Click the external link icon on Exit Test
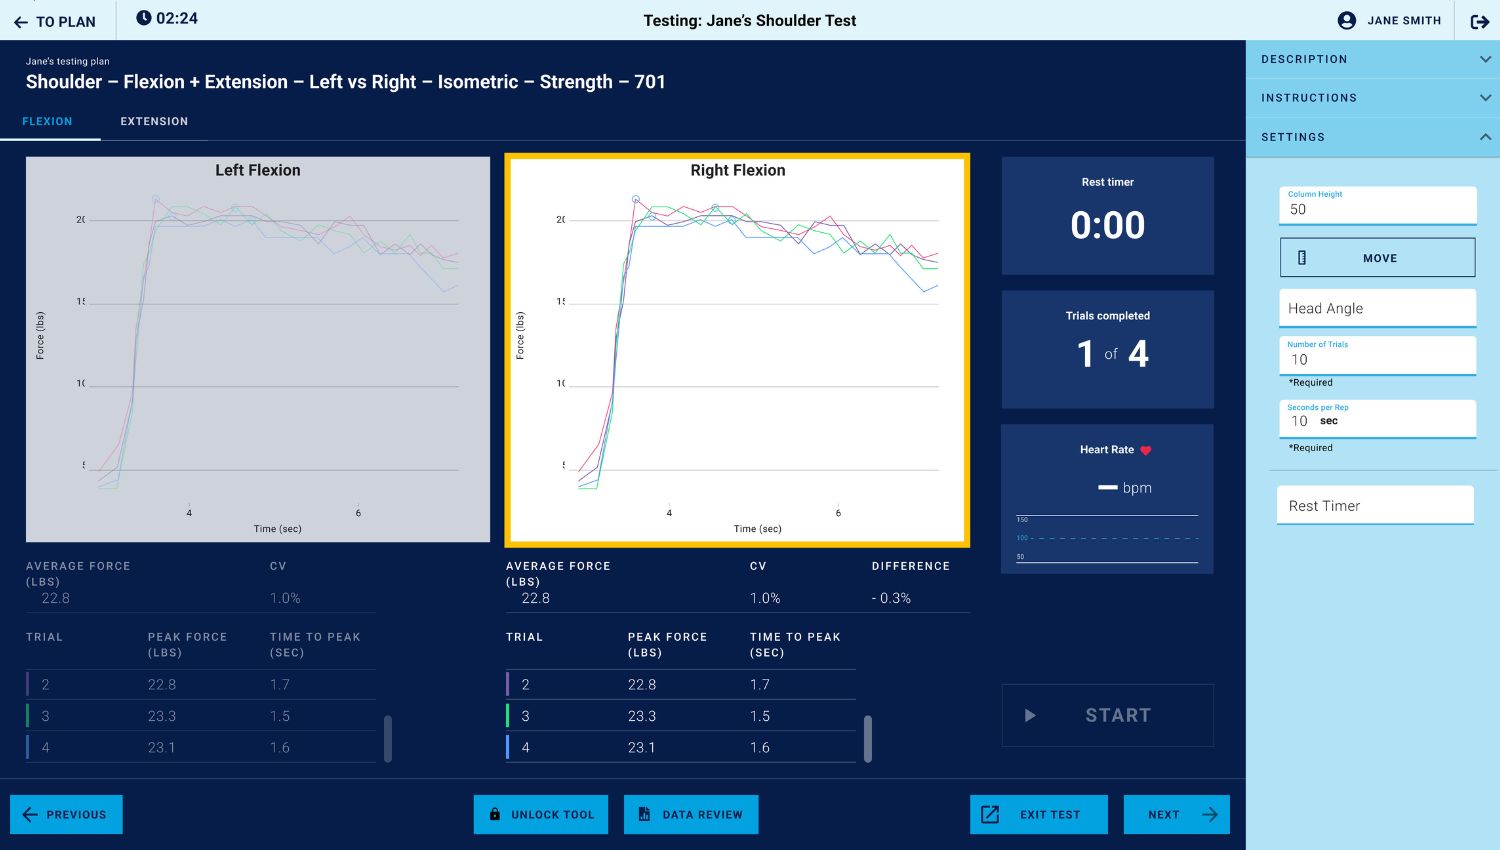This screenshot has height=850, width=1500. pyautogui.click(x=990, y=814)
